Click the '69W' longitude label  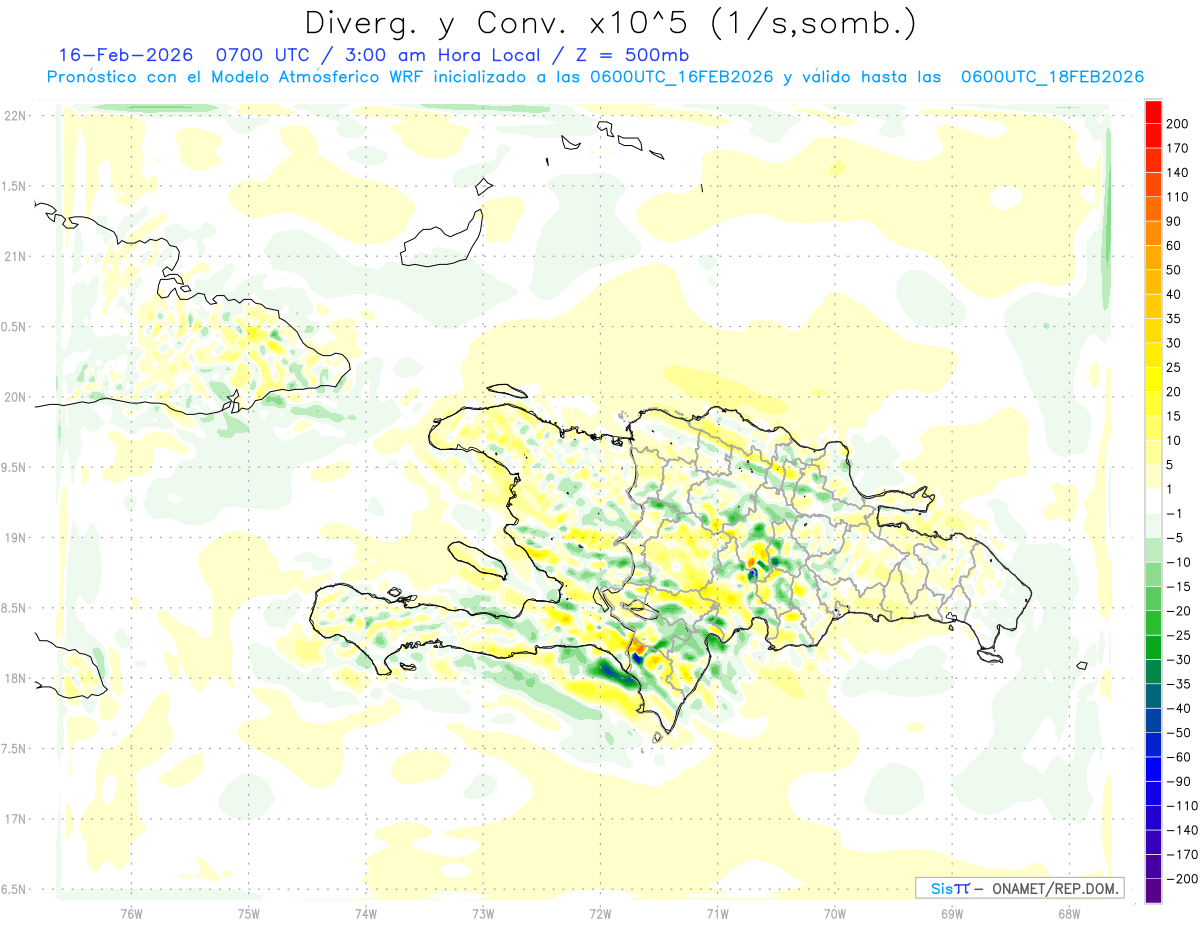(952, 913)
